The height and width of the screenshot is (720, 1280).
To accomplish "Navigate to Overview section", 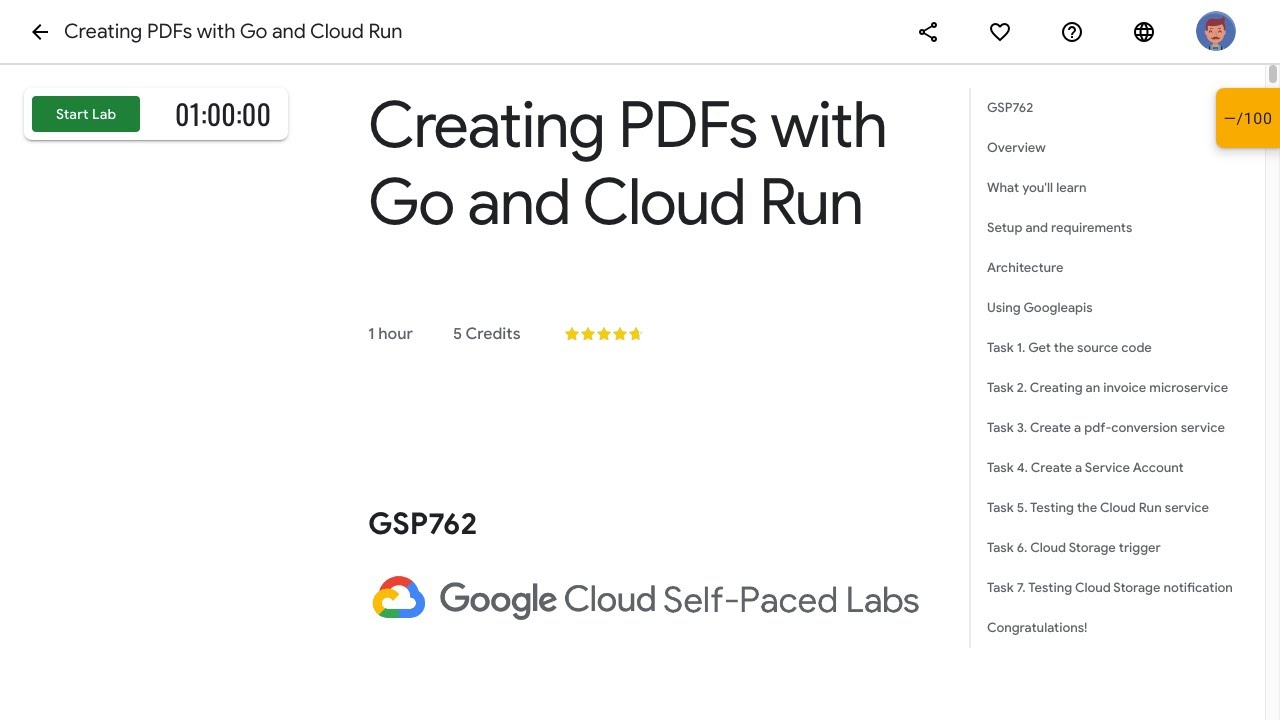I will point(1016,147).
